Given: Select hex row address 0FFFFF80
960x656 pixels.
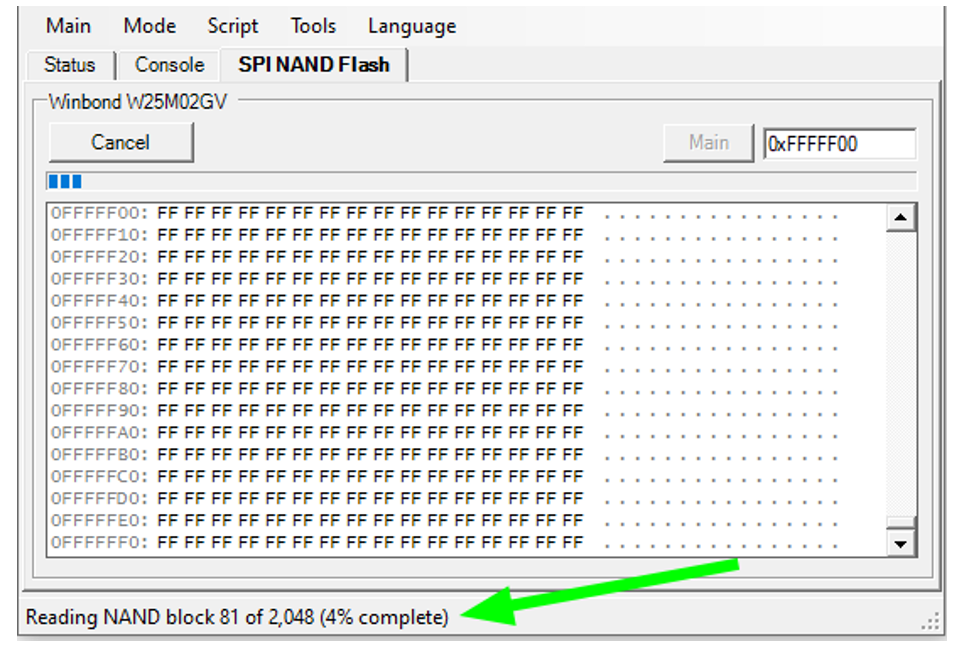Looking at the screenshot, I should click(x=99, y=389).
